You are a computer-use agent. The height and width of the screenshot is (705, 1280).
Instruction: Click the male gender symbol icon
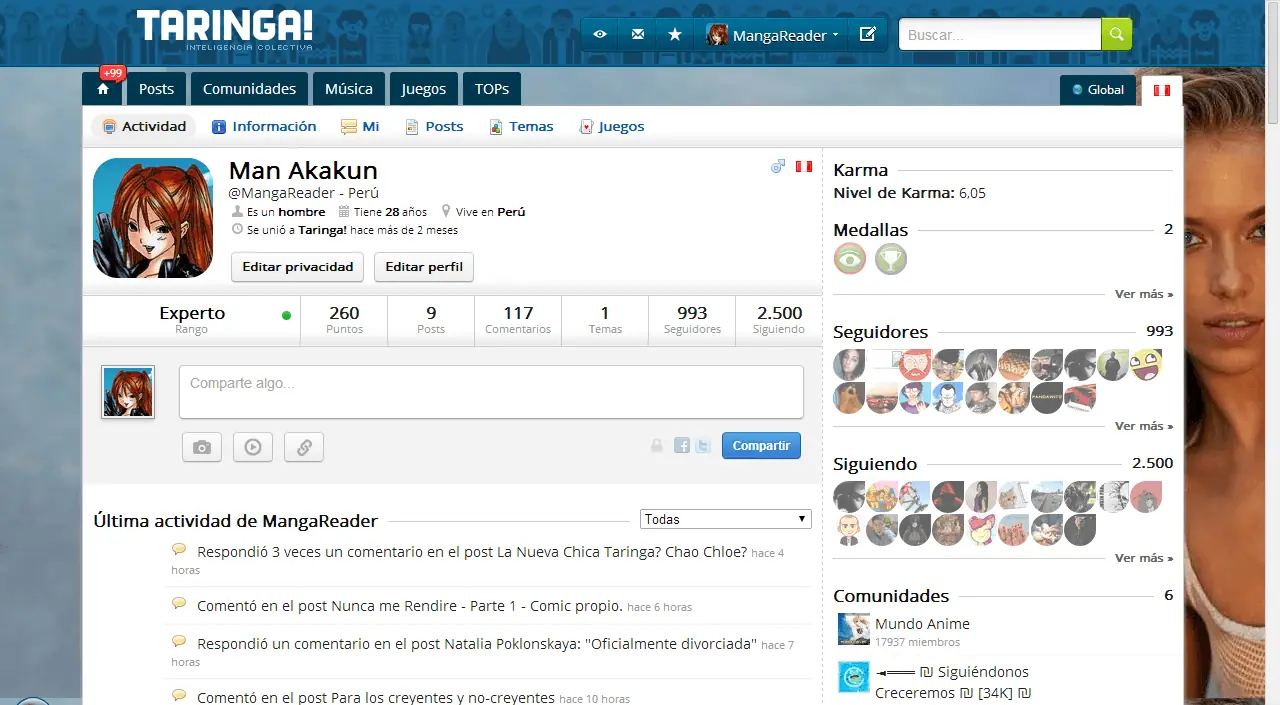click(778, 167)
